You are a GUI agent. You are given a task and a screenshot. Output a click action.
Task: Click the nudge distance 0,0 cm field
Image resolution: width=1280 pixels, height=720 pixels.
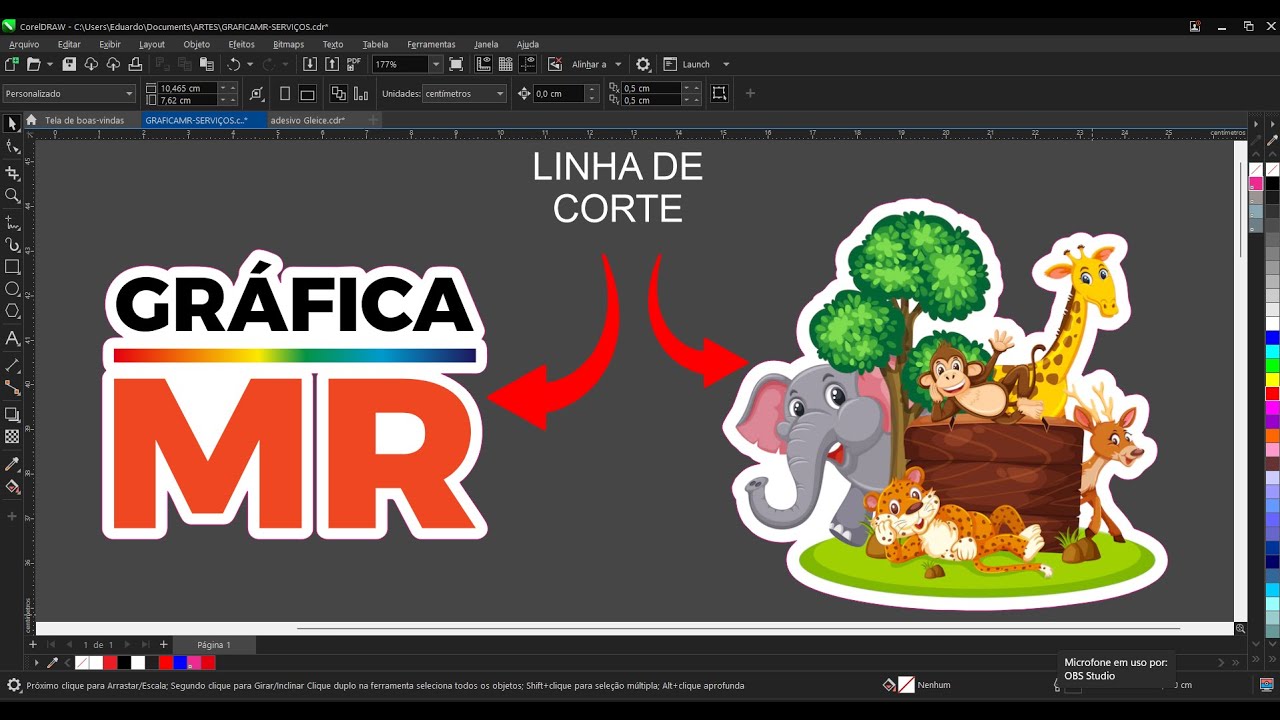558,93
